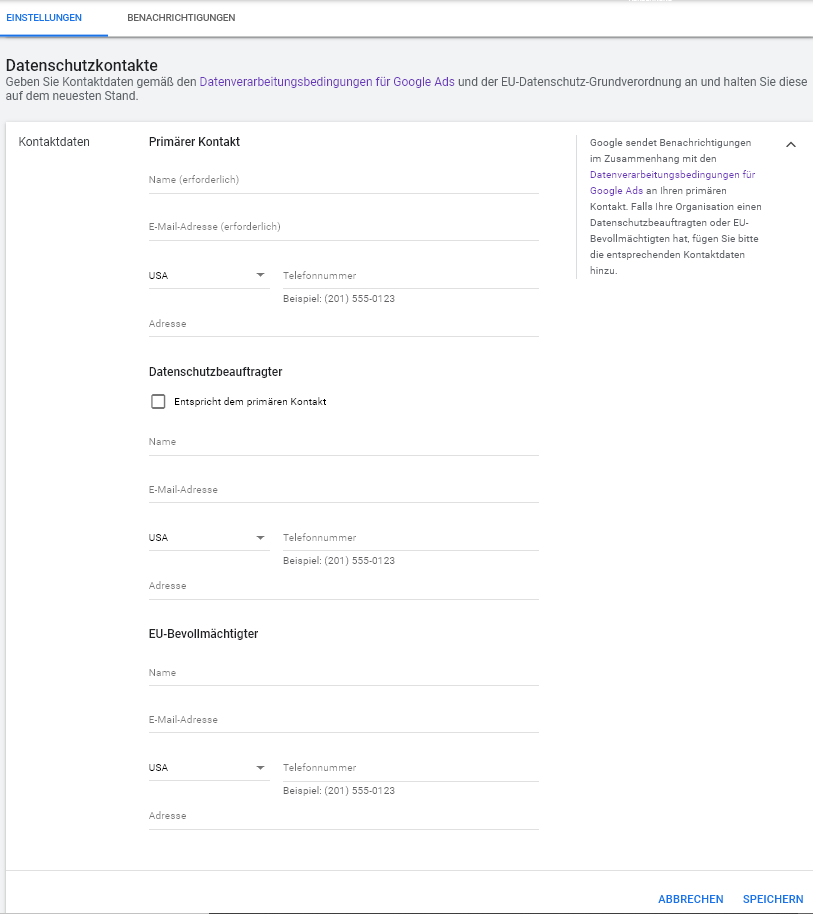This screenshot has height=914, width=813.
Task: Focus Datenschutzbeauftragter Name field
Action: (x=344, y=442)
